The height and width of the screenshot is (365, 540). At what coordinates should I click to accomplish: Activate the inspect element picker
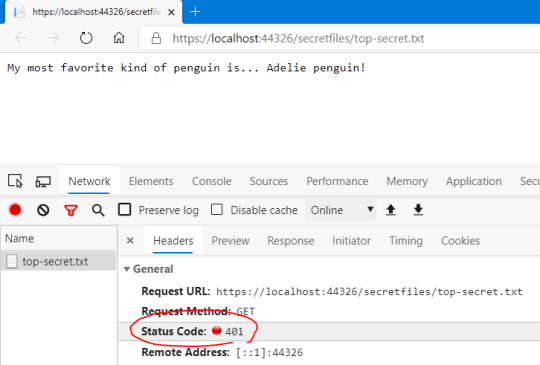(15, 181)
